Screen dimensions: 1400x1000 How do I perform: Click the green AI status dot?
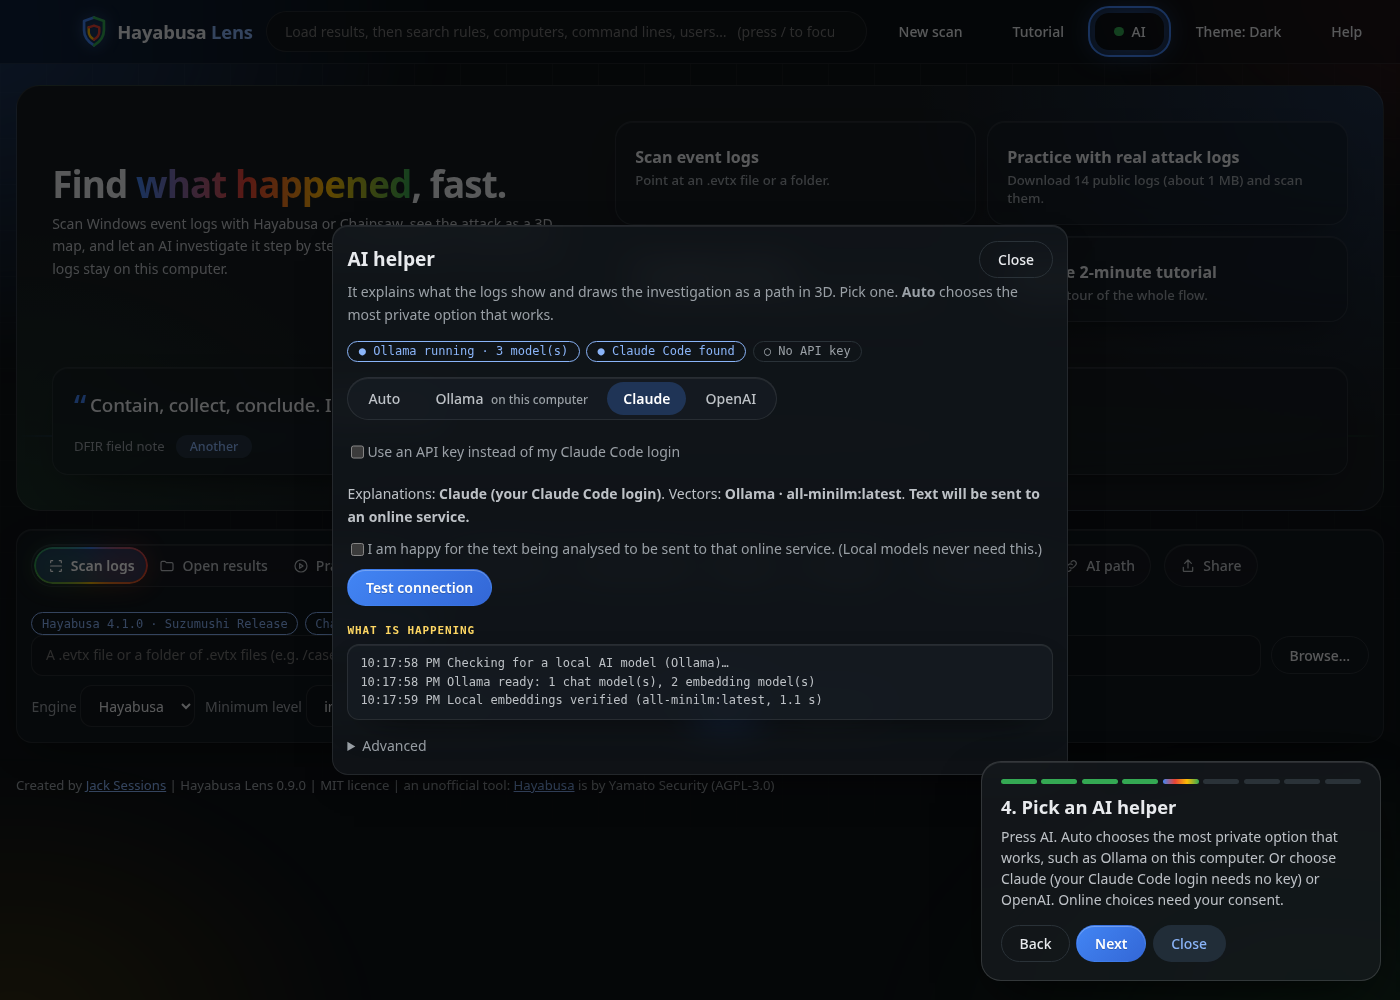coord(1119,32)
